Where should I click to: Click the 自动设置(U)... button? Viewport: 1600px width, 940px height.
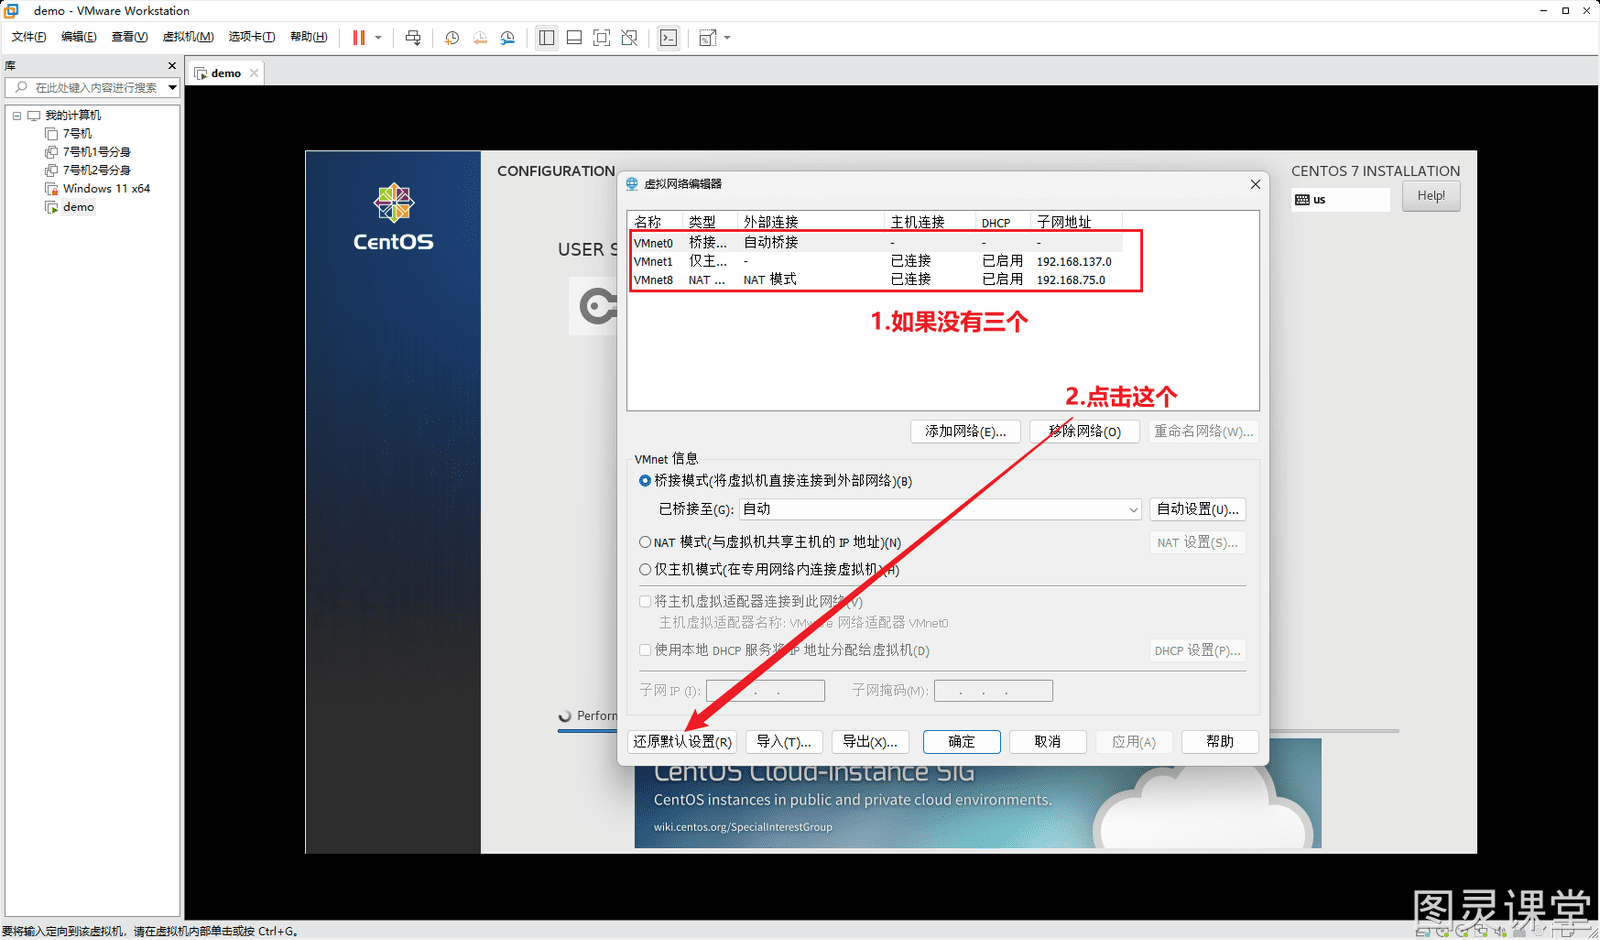(x=1197, y=509)
